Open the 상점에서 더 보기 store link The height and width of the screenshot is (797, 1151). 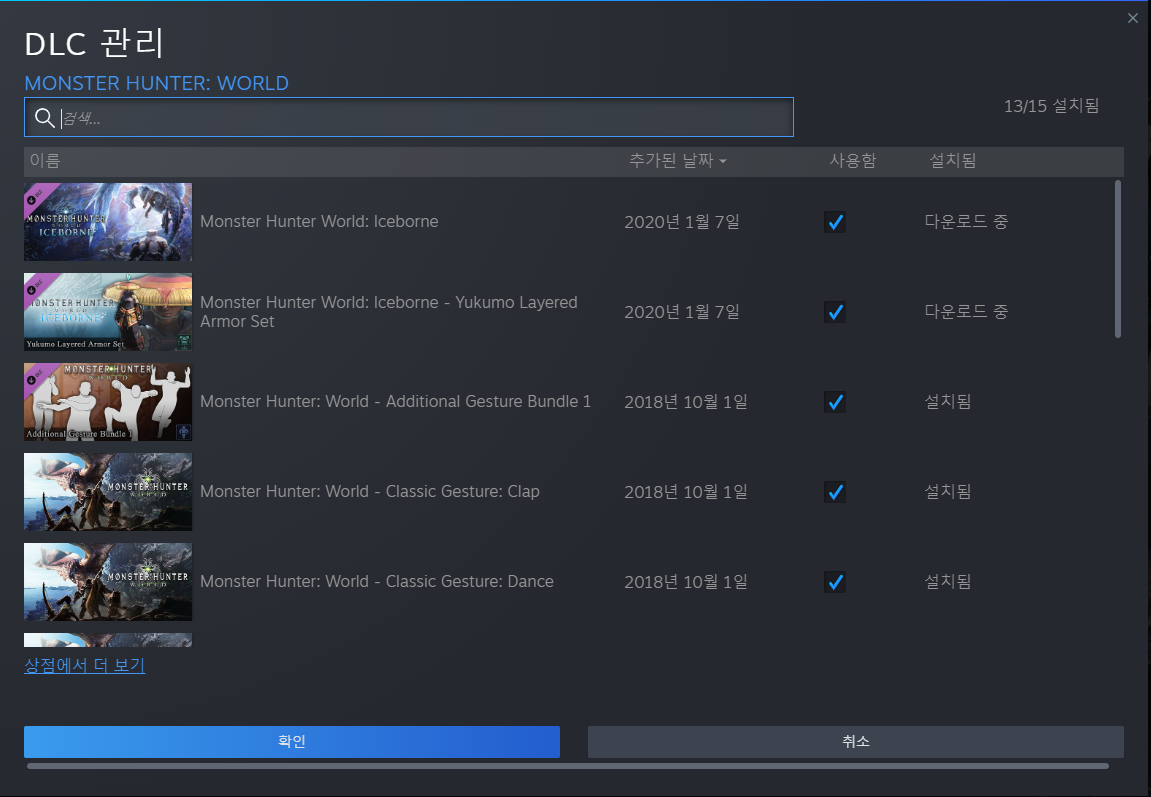(x=84, y=666)
